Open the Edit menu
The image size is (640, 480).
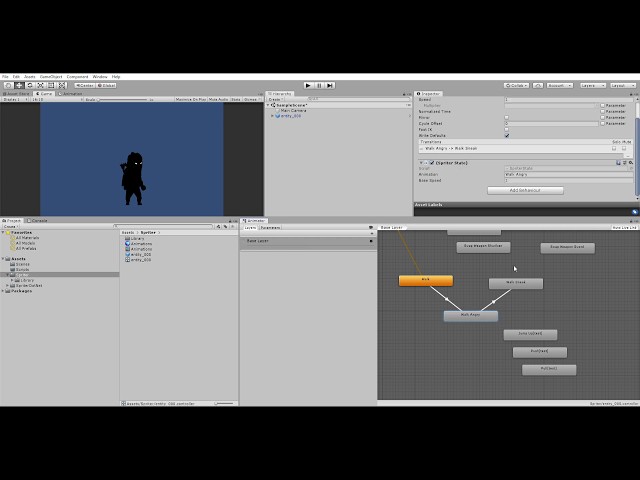point(16,77)
